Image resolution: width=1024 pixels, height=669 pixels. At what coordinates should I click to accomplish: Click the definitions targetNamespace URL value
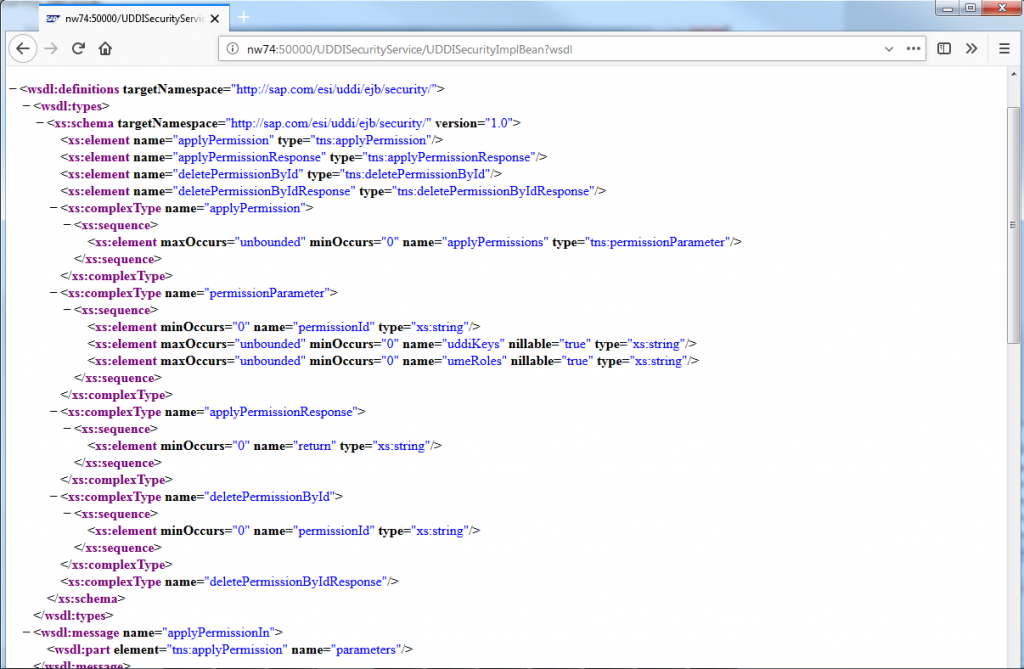coord(334,89)
